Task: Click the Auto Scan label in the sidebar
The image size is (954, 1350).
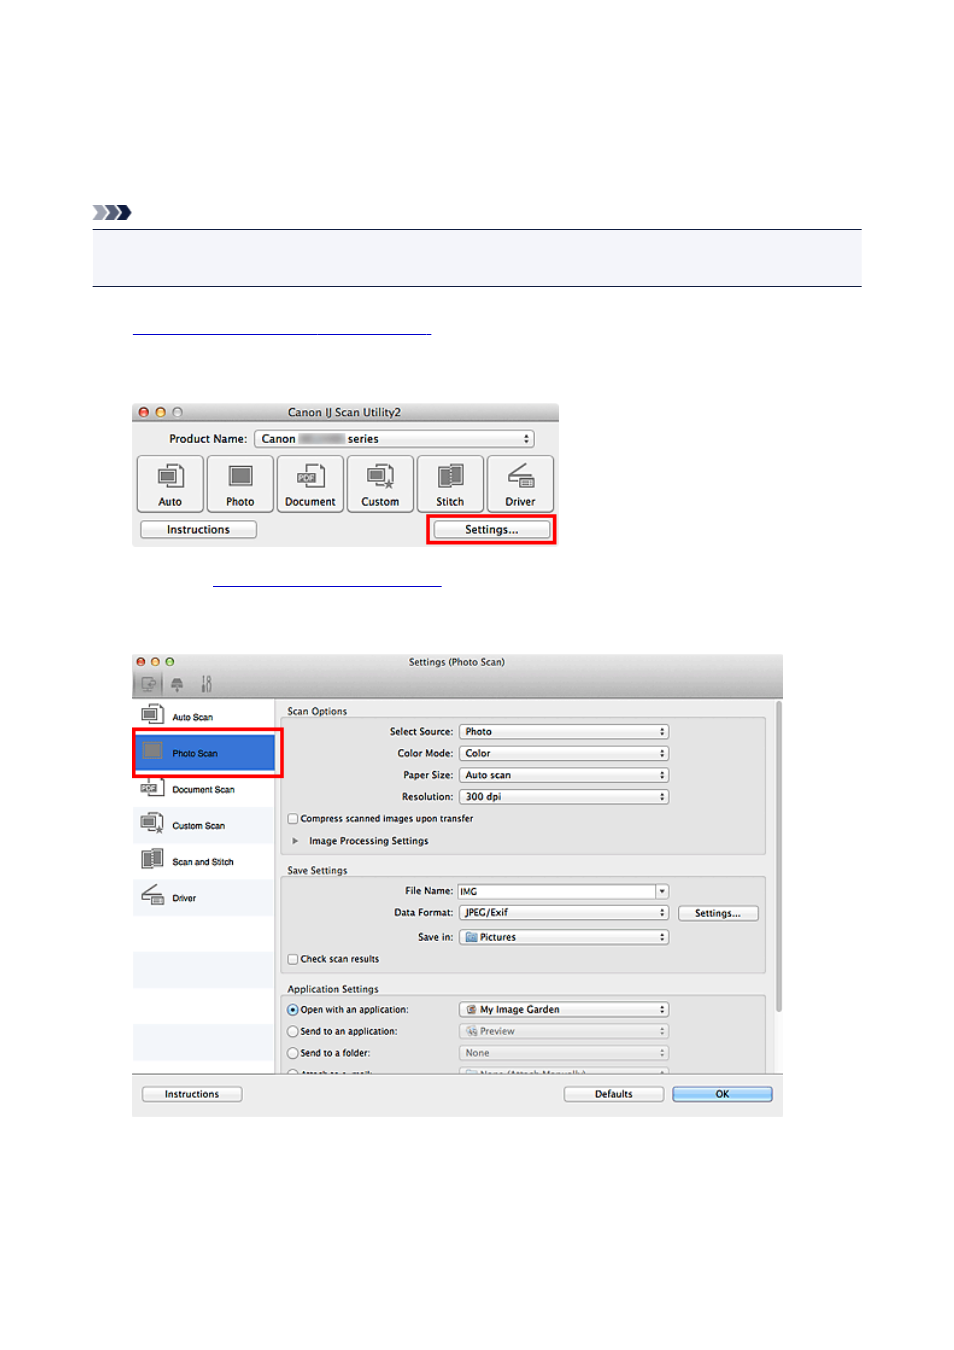Action: click(192, 717)
